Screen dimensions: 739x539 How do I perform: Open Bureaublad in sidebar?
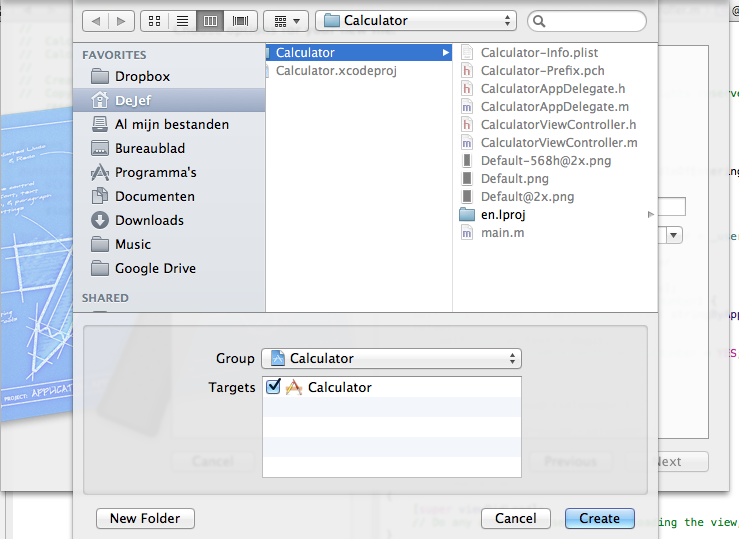[169, 148]
